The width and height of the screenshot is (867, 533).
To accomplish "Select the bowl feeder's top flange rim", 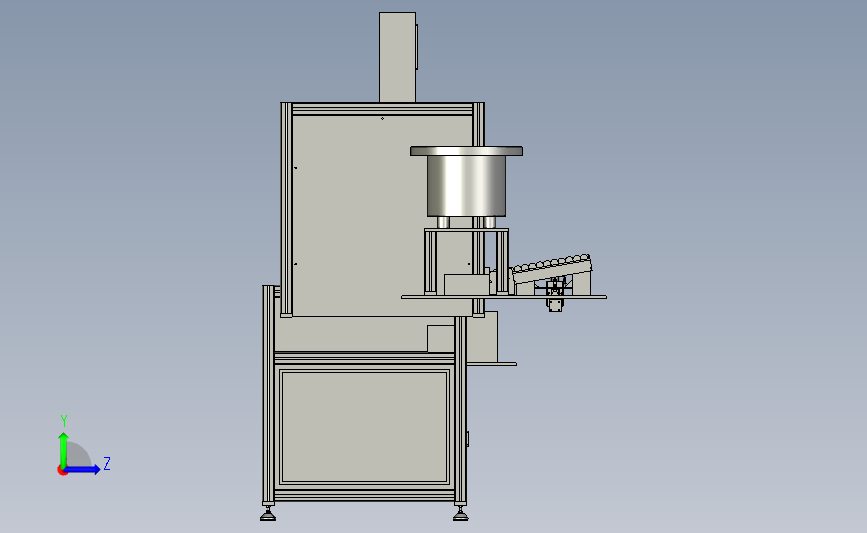I will click(466, 151).
